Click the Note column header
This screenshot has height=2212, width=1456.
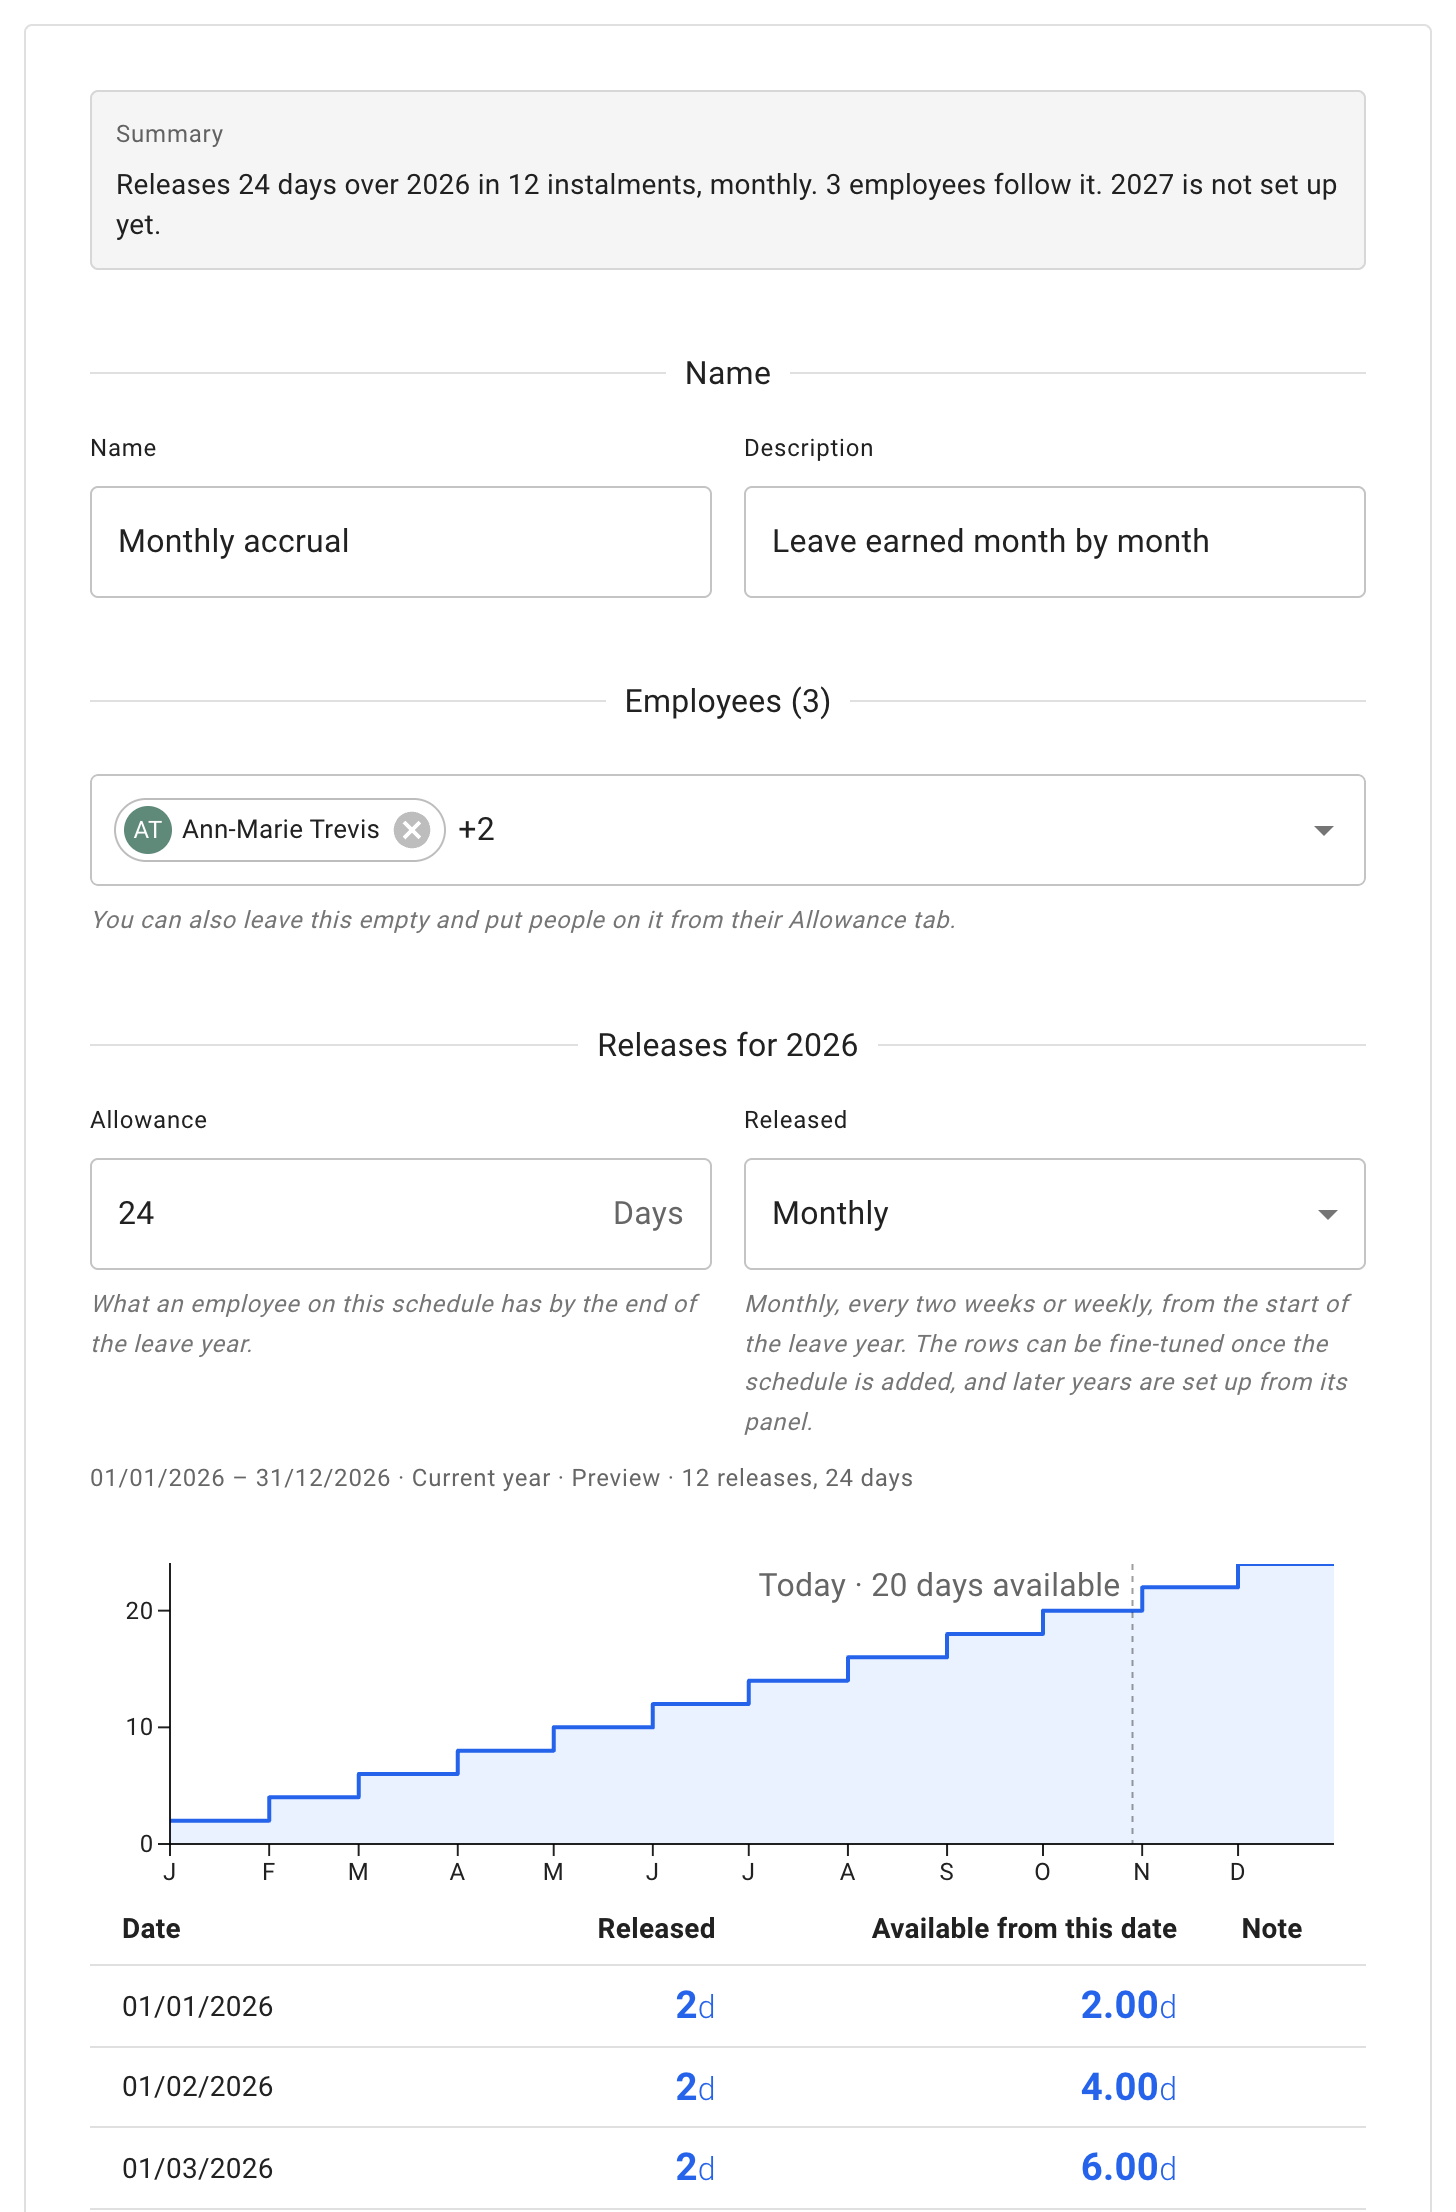click(1272, 1928)
